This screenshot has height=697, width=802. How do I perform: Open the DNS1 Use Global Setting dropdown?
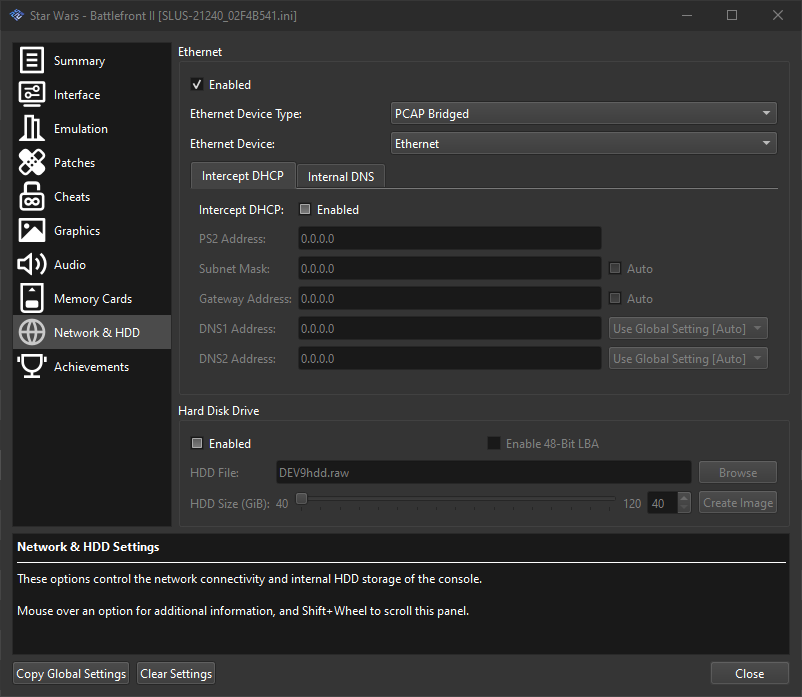point(688,328)
